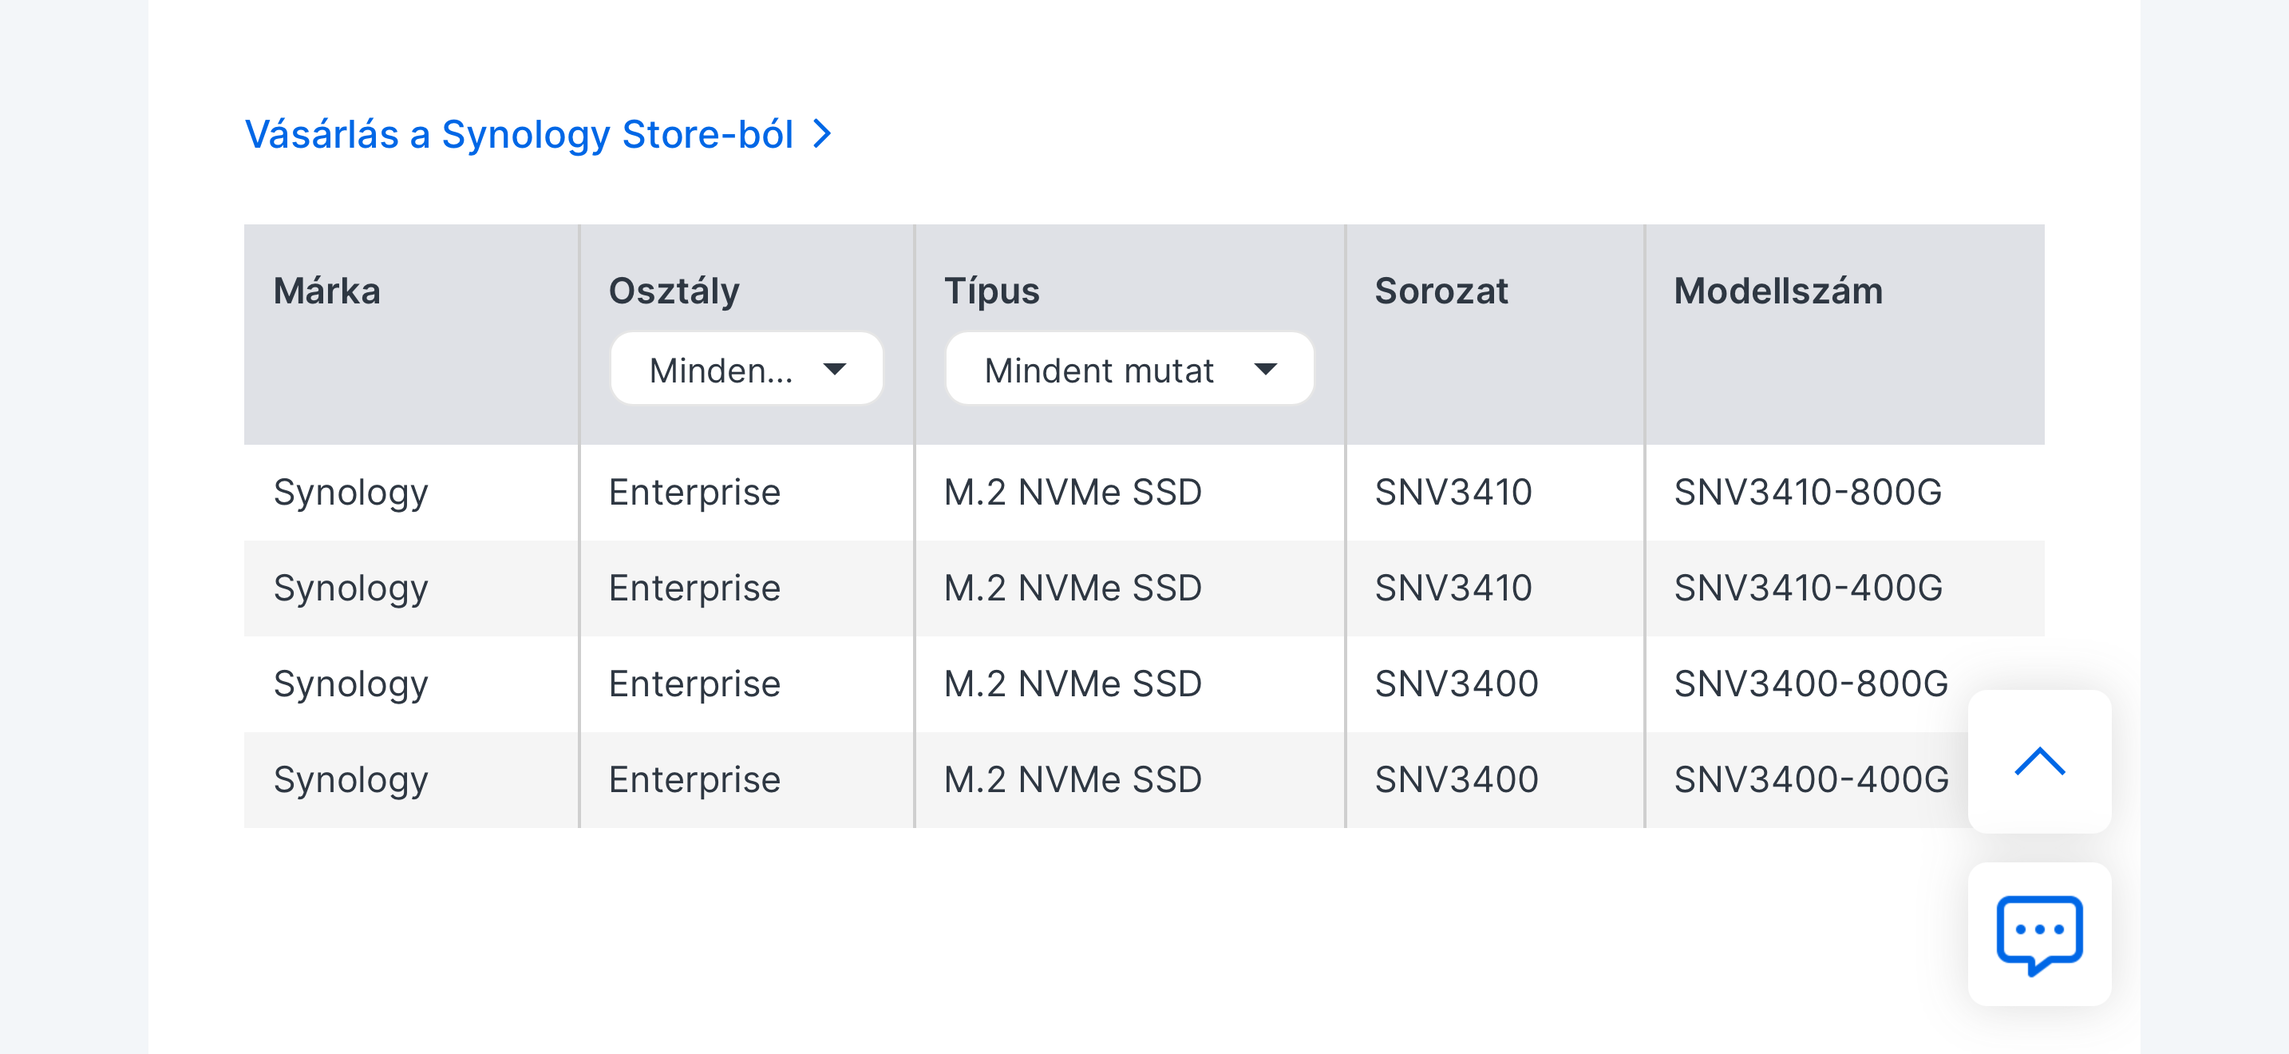The image size is (2289, 1054).
Task: Select model number SNV3410-800G
Action: [x=1808, y=492]
